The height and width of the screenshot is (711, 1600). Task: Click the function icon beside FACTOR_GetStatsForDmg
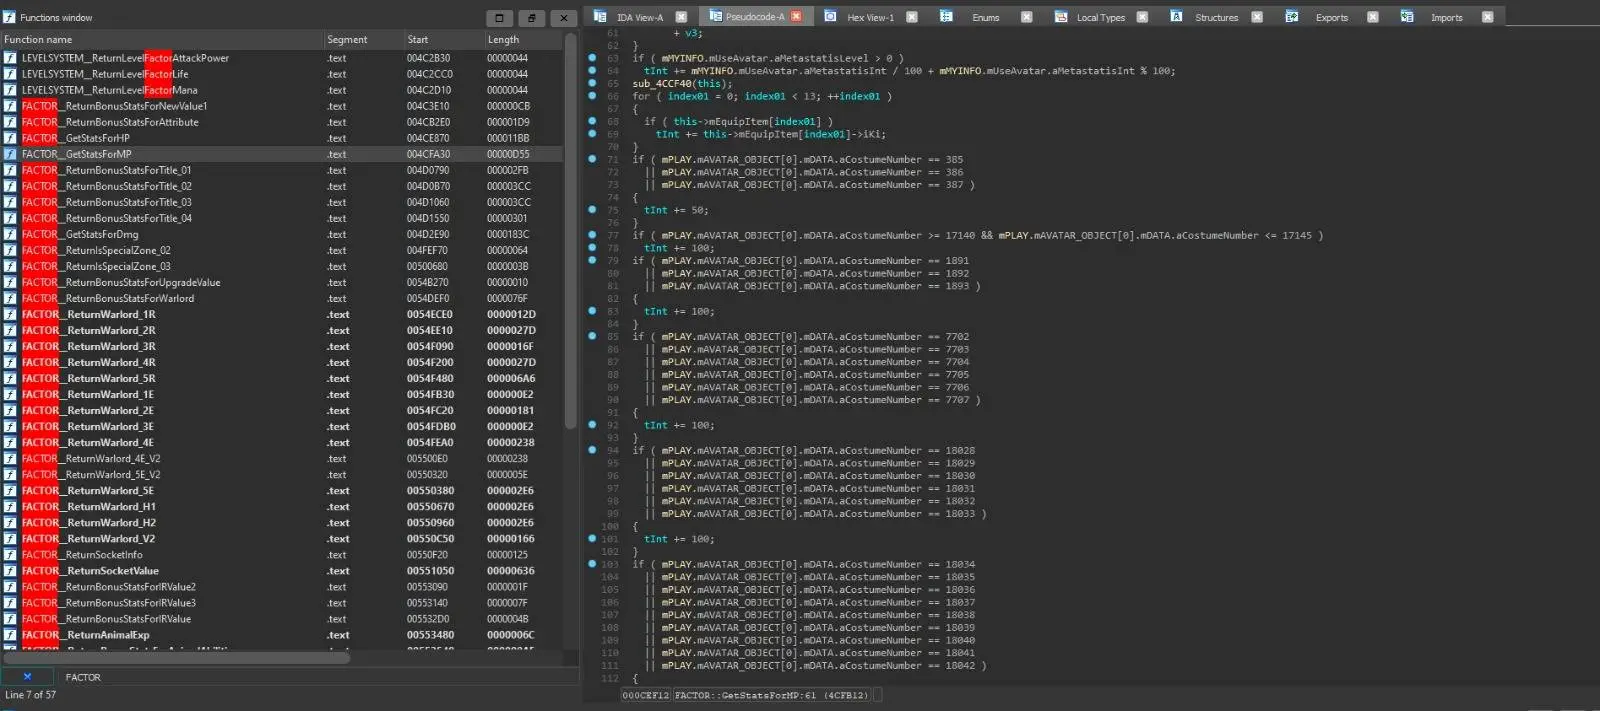click(x=10, y=234)
